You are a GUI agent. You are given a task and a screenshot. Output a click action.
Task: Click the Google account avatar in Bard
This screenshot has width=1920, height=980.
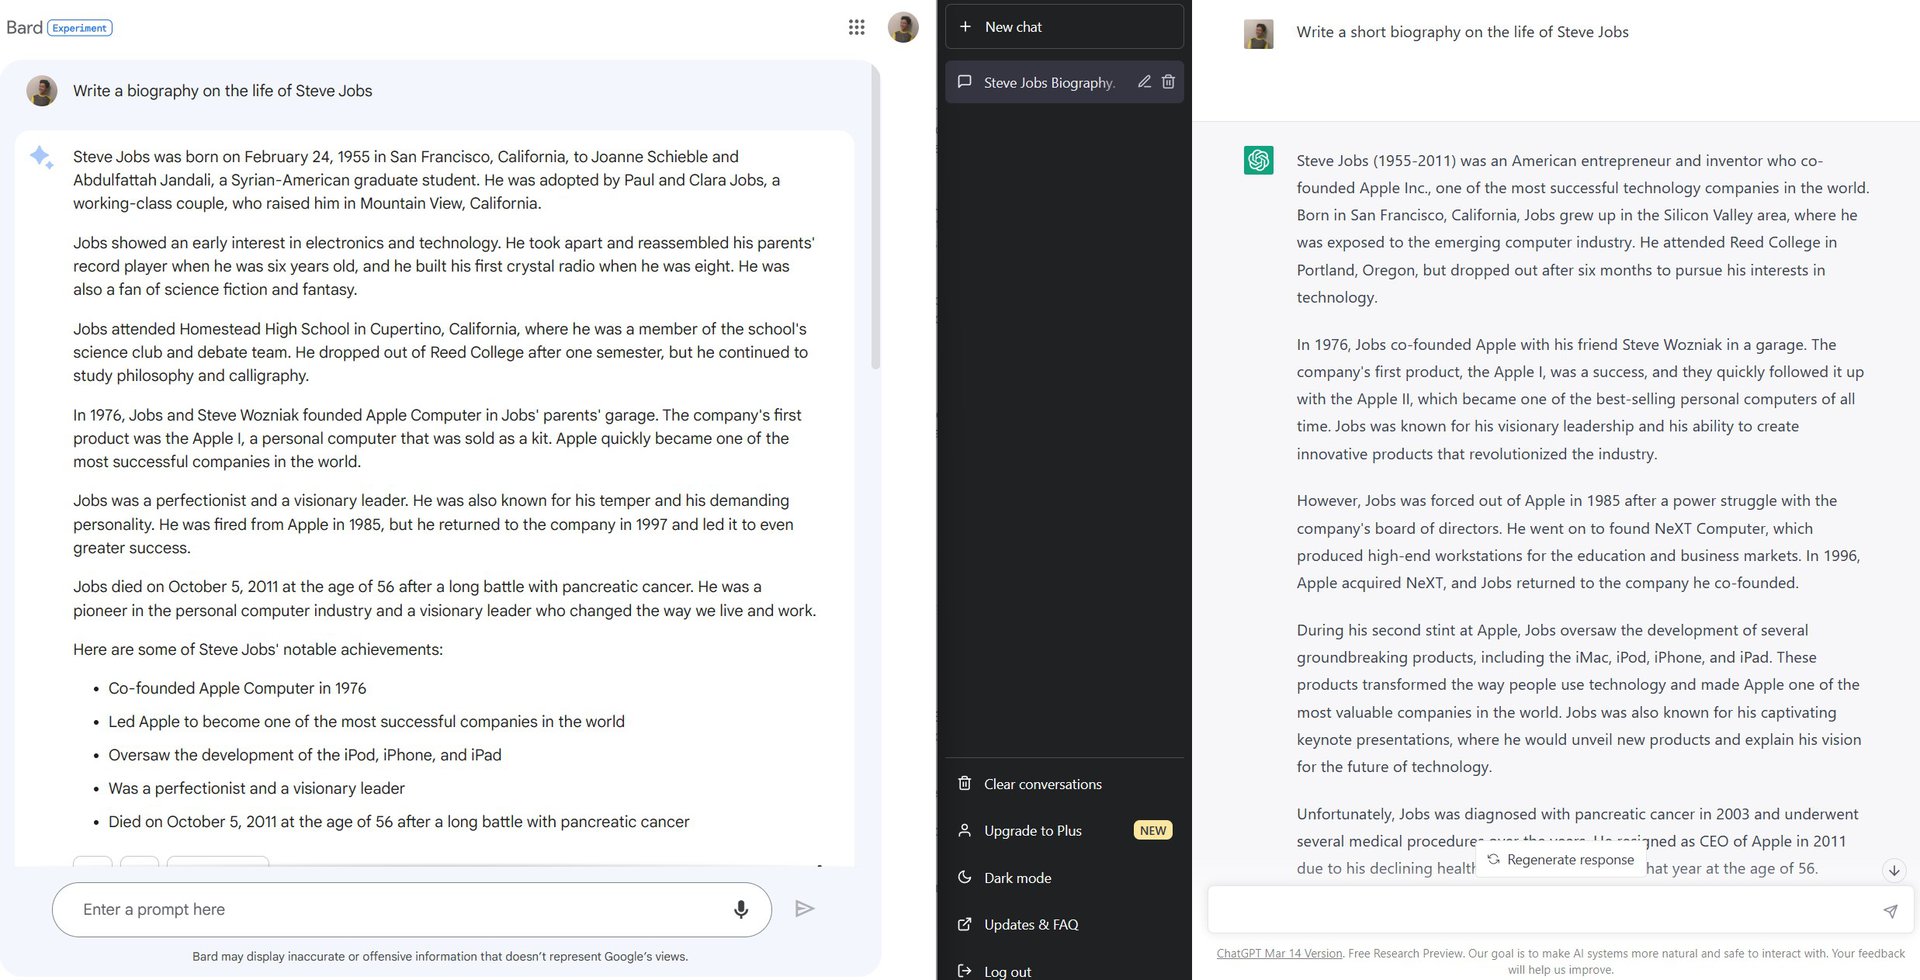tap(903, 27)
